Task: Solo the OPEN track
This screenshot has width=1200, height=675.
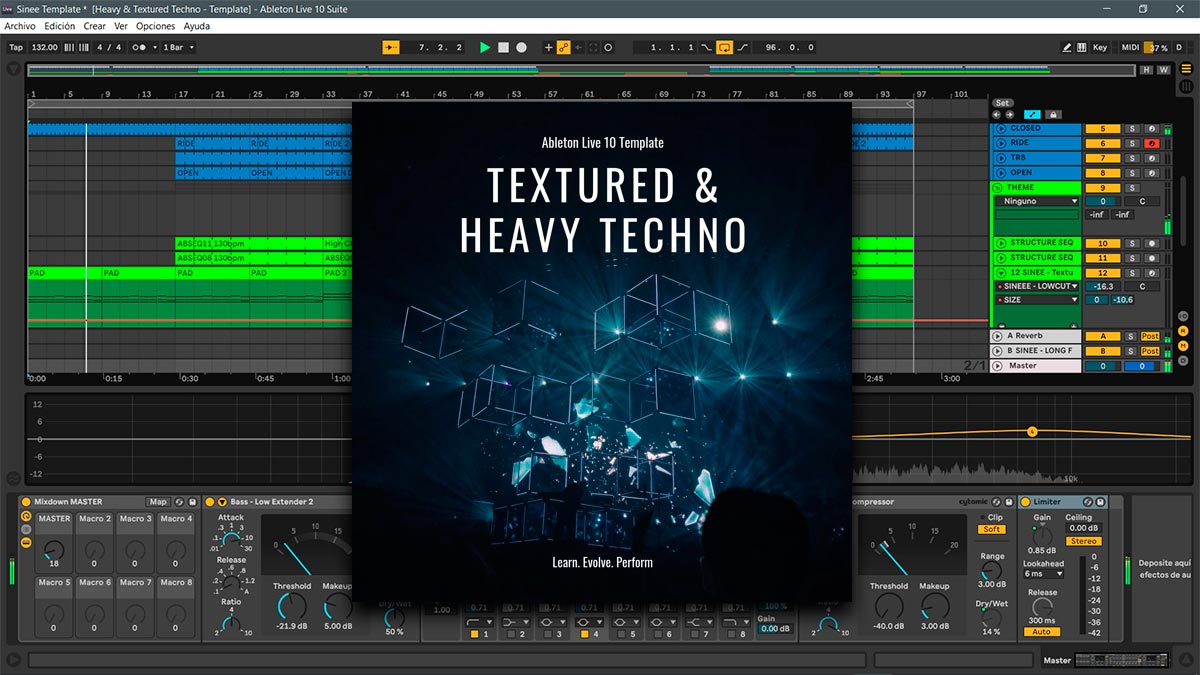Action: tap(1132, 172)
